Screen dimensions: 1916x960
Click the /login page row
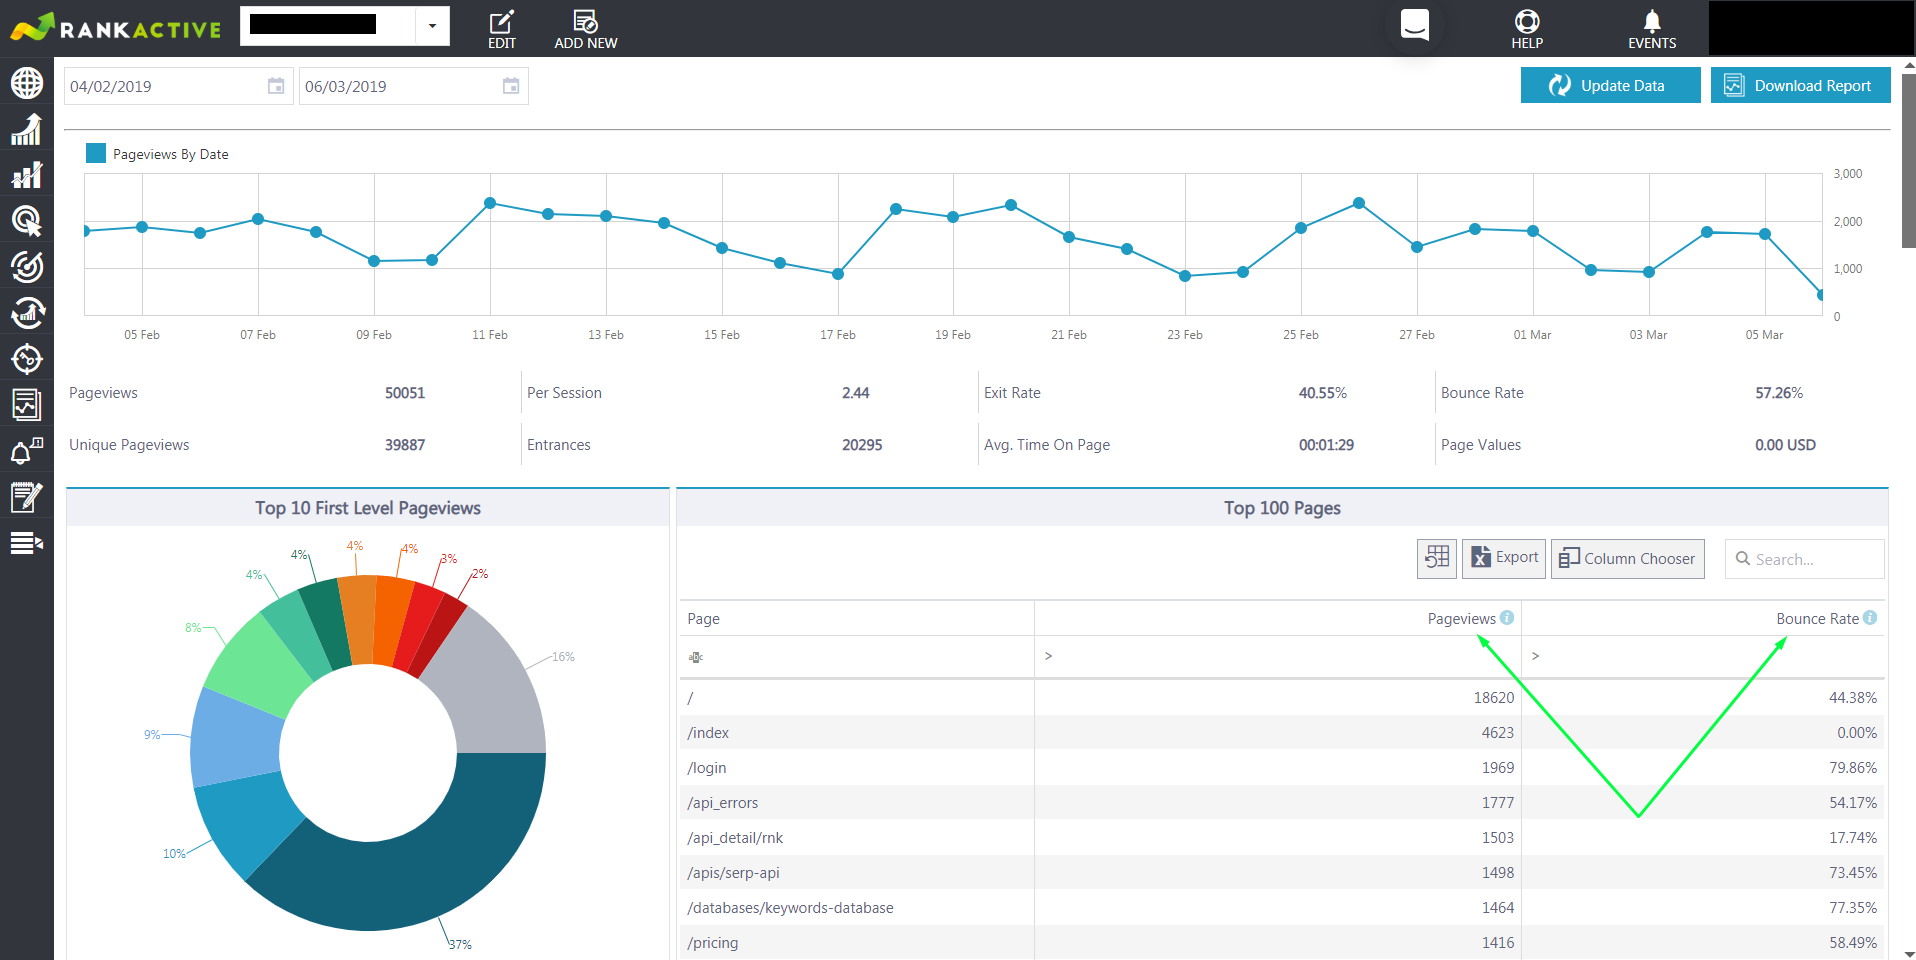pos(1282,768)
